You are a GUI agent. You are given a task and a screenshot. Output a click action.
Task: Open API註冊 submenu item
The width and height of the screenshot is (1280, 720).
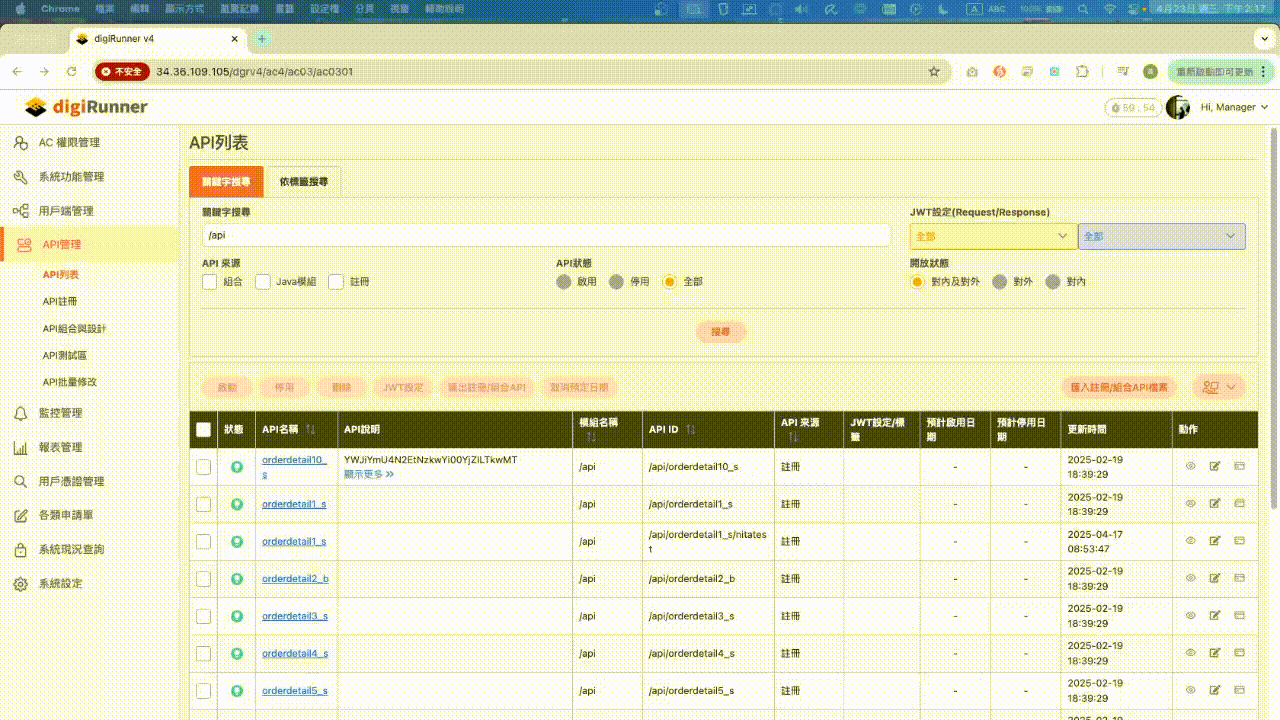pyautogui.click(x=60, y=301)
